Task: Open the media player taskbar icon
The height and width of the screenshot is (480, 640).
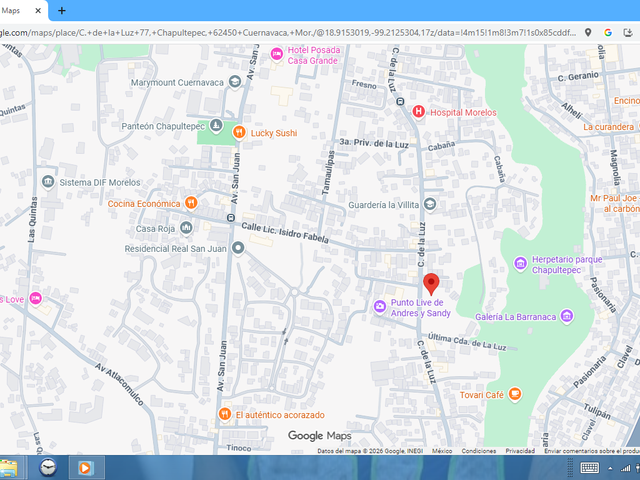Action: coord(86,467)
